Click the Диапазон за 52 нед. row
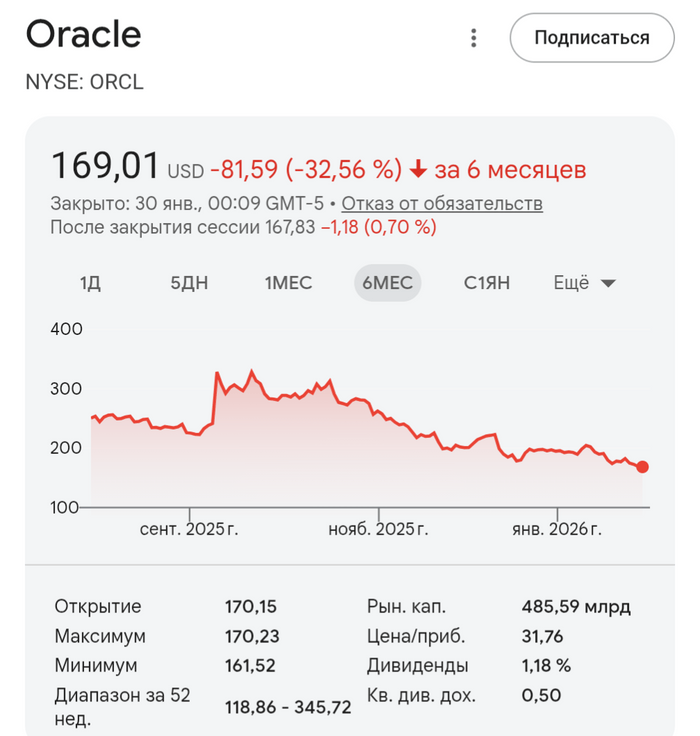Screen dimensions: 700x736 (x=122, y=706)
